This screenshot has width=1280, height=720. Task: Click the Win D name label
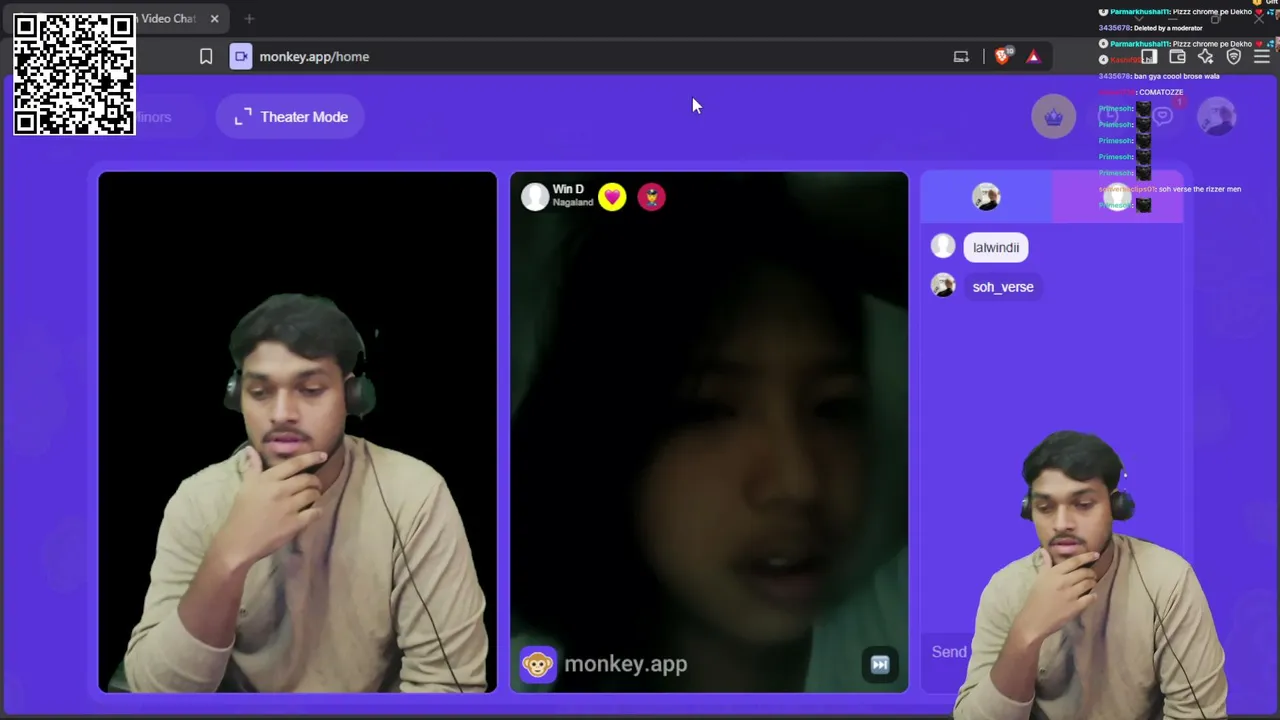point(568,189)
